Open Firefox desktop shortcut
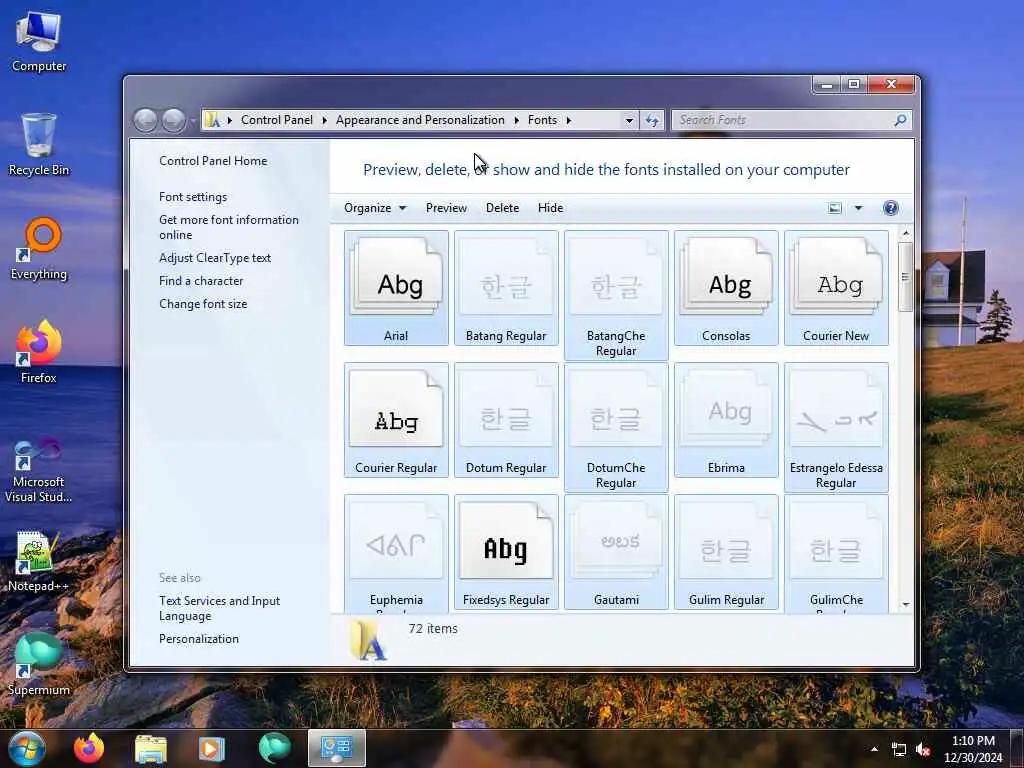The image size is (1024, 768). point(39,353)
